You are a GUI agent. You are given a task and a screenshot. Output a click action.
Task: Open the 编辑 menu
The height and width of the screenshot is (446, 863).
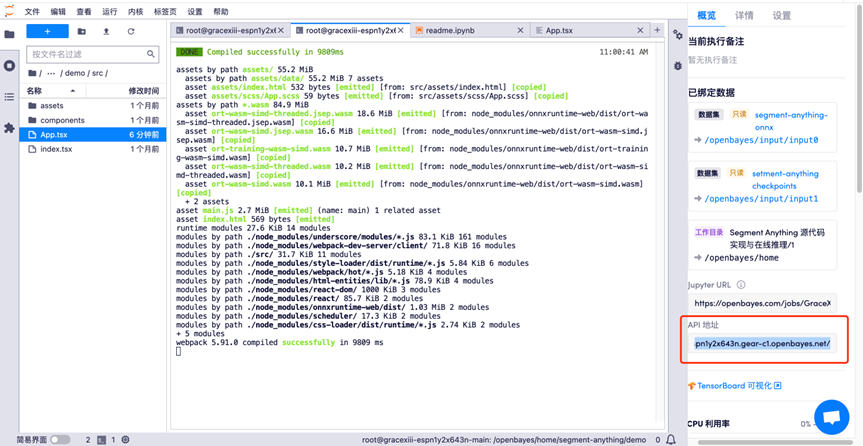(58, 12)
